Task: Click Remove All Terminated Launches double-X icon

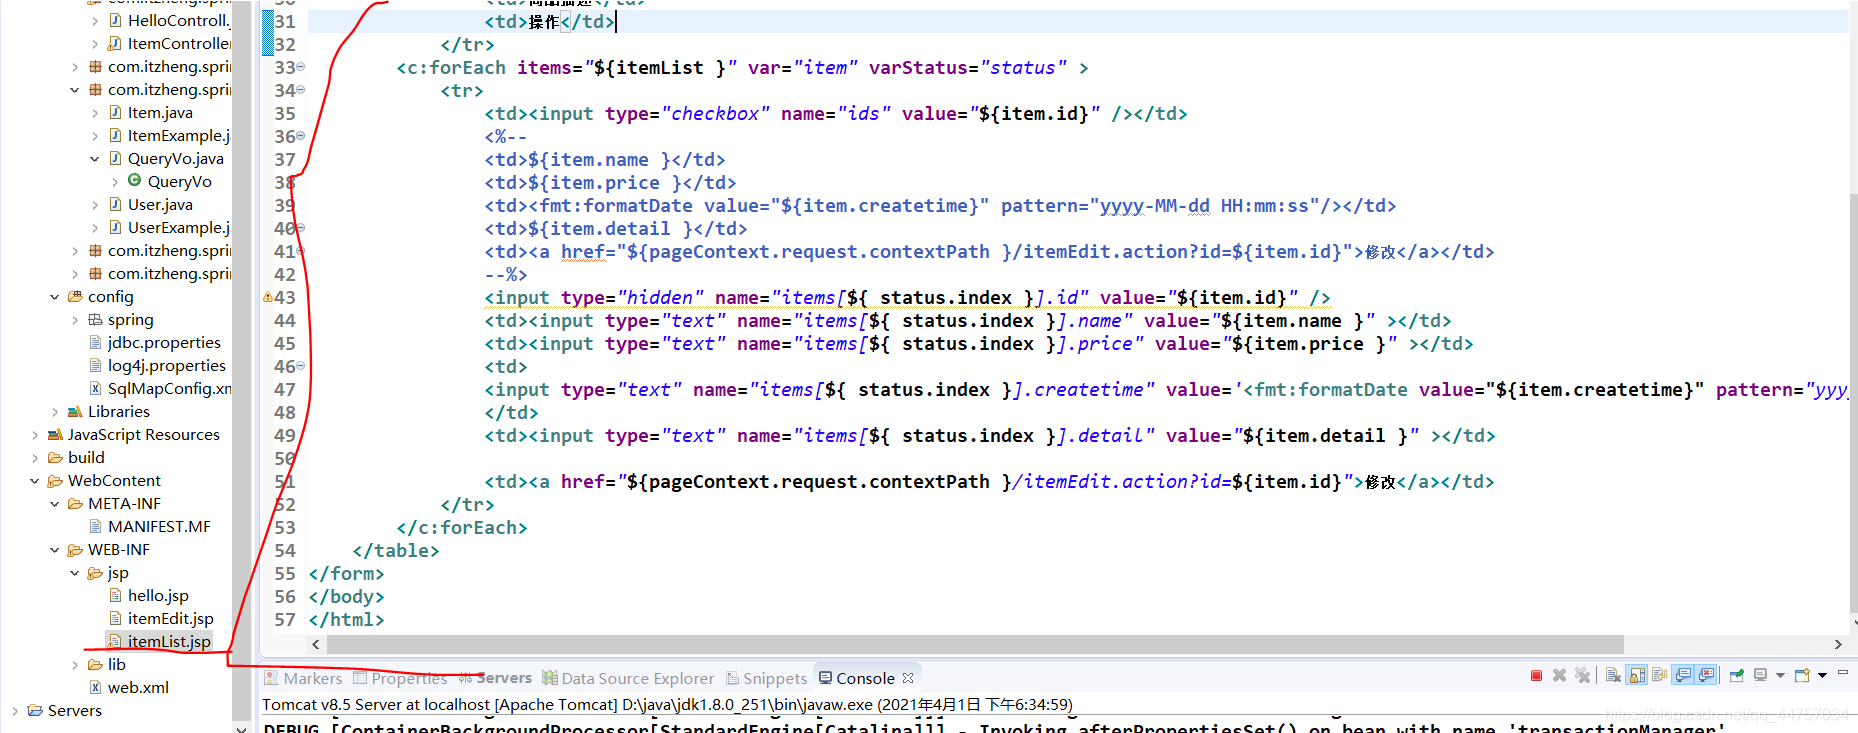Action: tap(1582, 675)
